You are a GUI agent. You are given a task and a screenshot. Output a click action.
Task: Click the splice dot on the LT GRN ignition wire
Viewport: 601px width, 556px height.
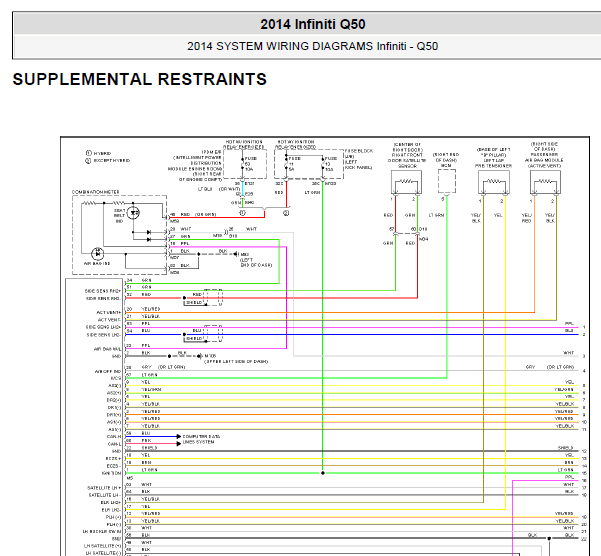click(x=323, y=473)
